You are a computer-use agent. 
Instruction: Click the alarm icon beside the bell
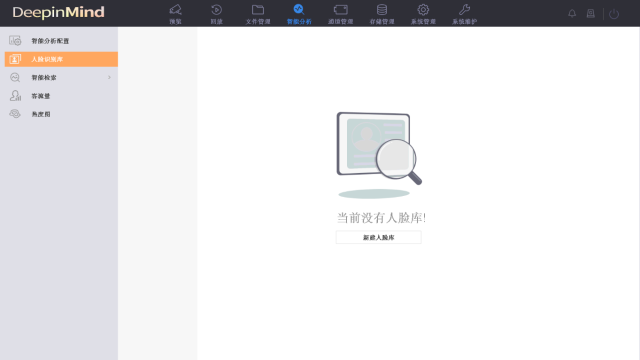[x=591, y=13]
